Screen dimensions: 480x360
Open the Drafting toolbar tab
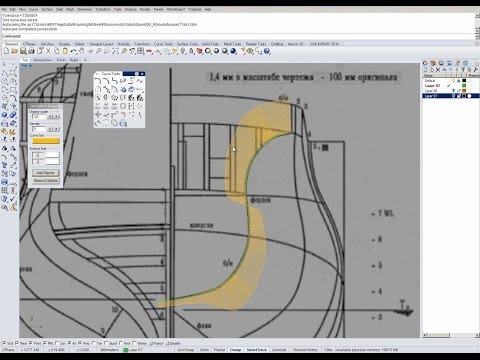[277, 44]
